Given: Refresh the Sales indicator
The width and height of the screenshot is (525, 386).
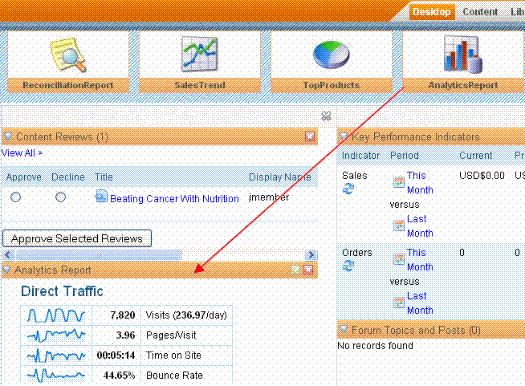Looking at the screenshot, I should click(x=348, y=189).
